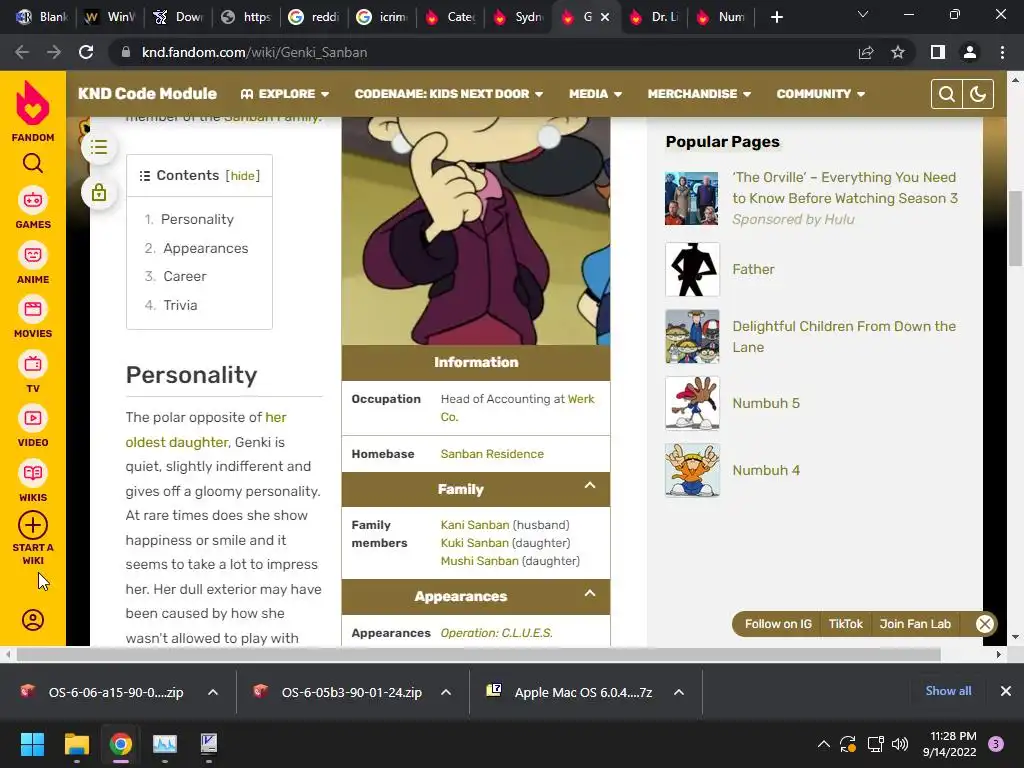Close the downloads bar
Screen dimensions: 1024x768
pos(1006,691)
